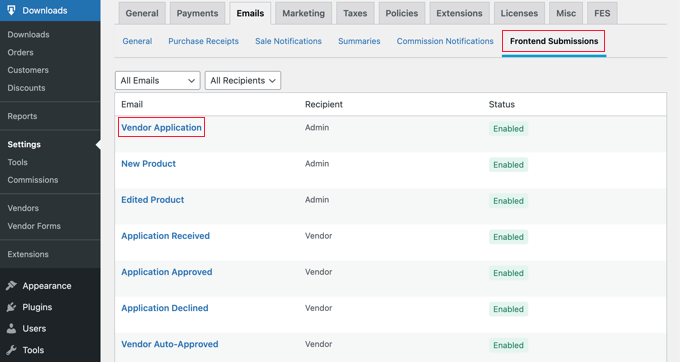Click the Plugins menu label
Viewport: 680px width, 362px height.
(37, 307)
